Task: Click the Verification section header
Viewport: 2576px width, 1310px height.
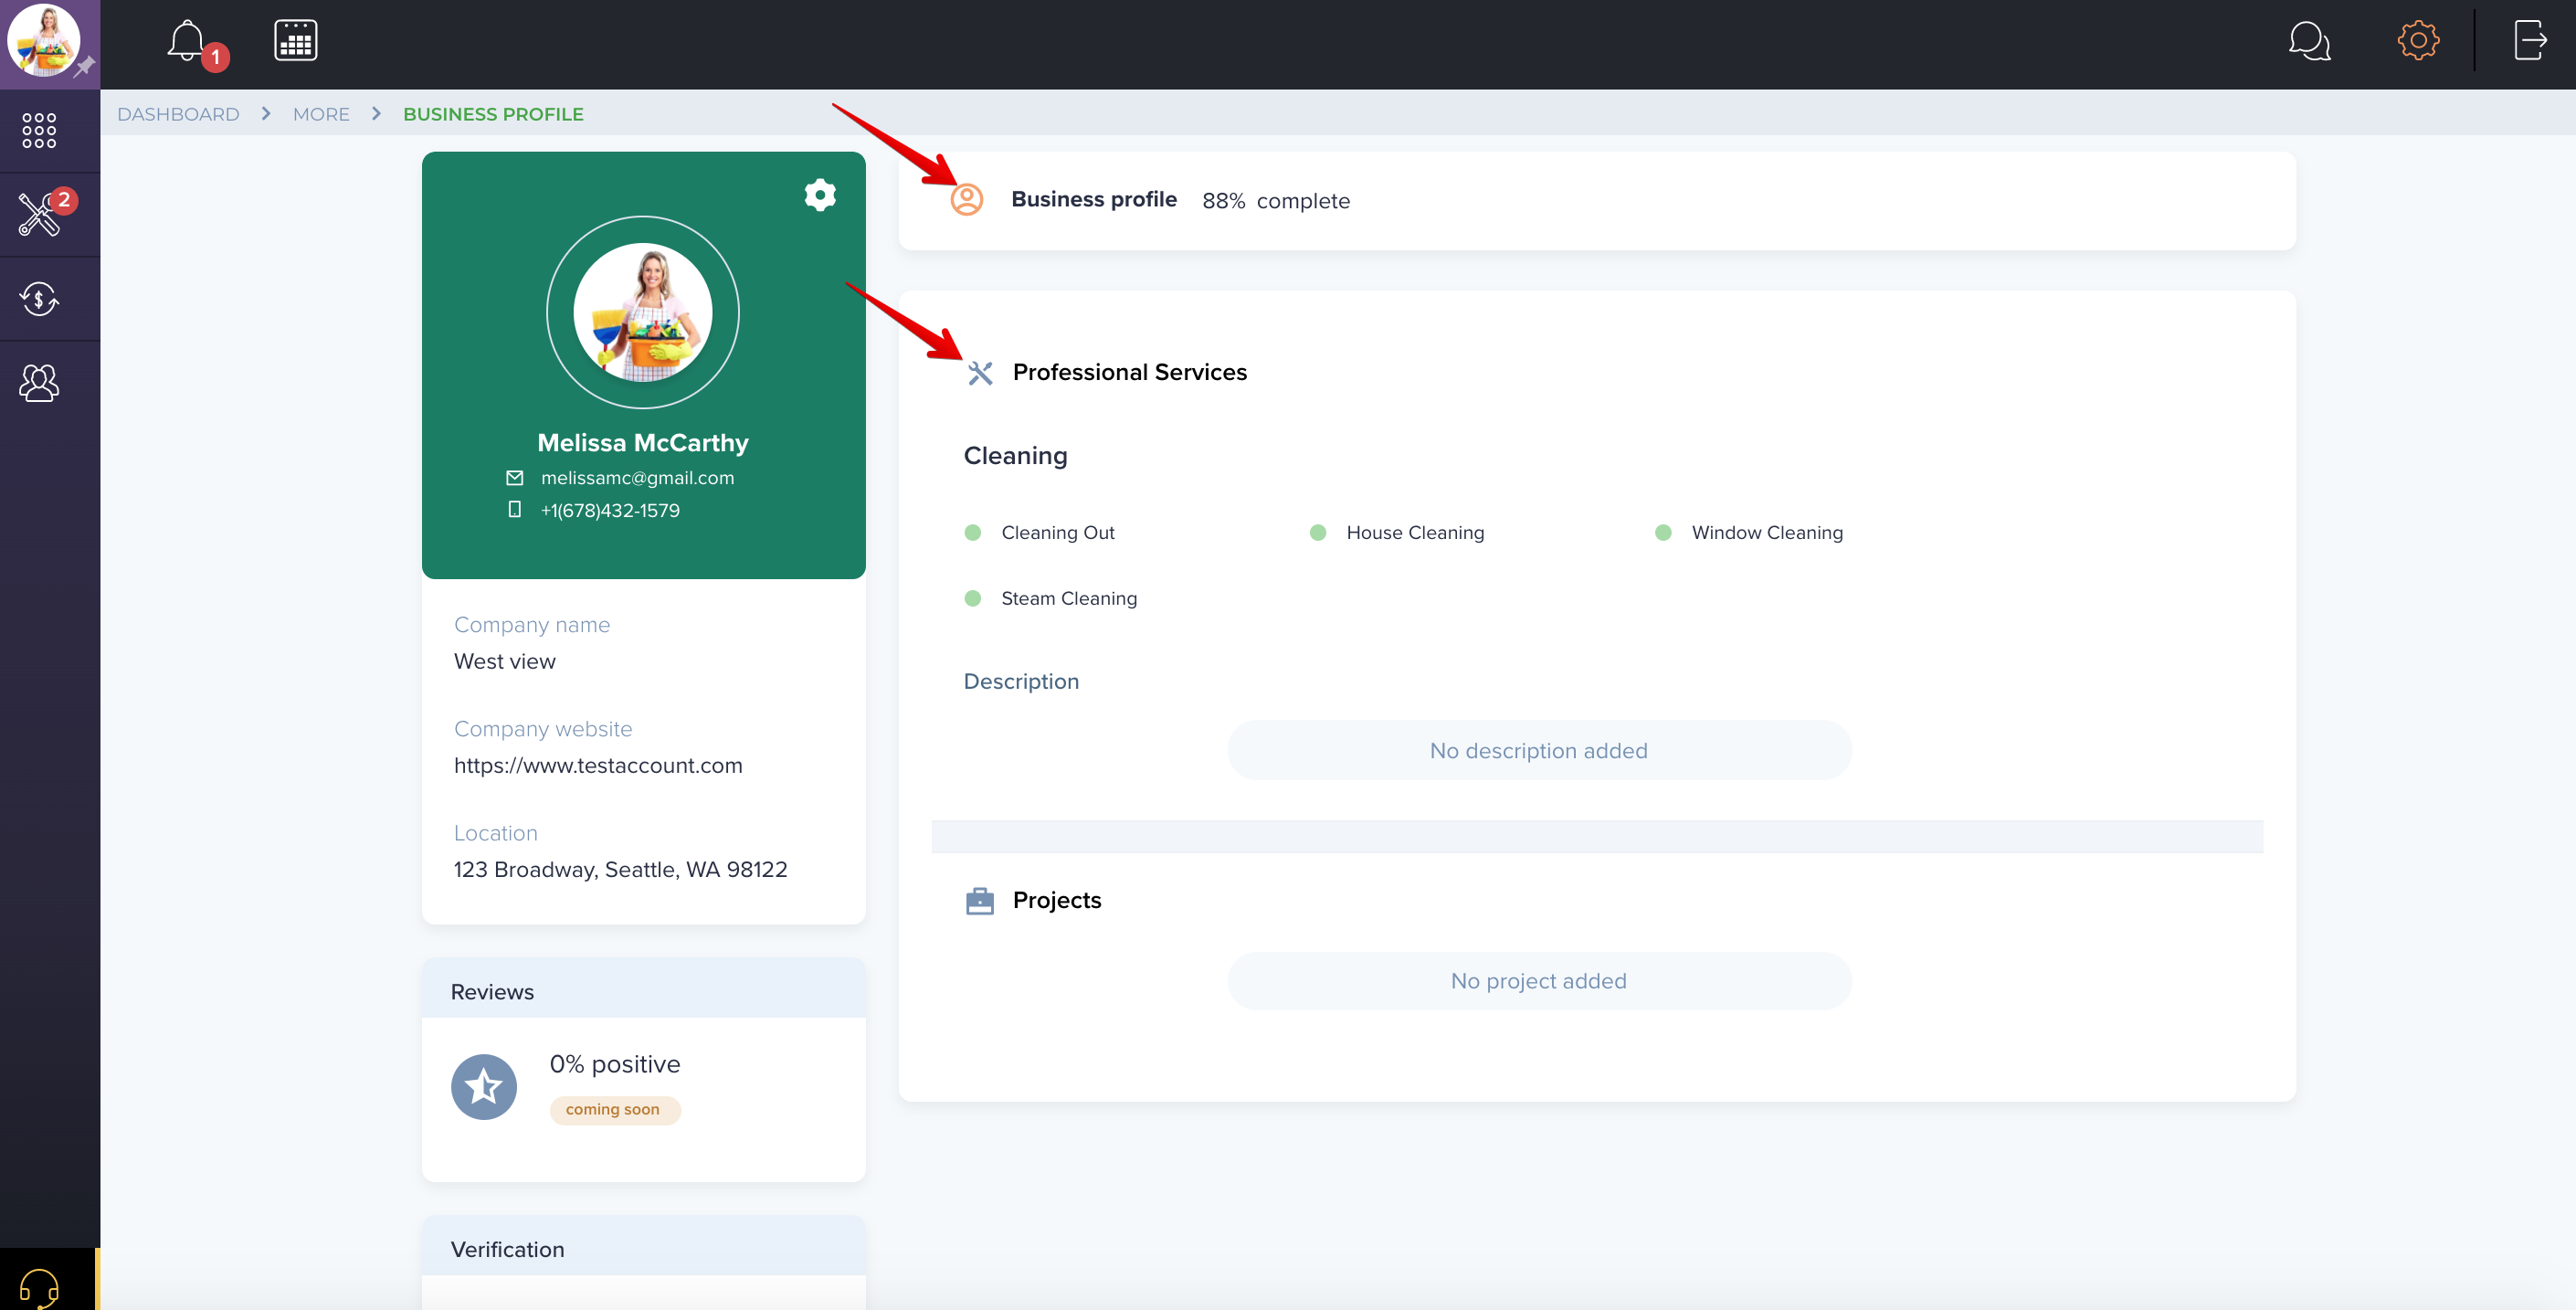Action: point(644,1248)
